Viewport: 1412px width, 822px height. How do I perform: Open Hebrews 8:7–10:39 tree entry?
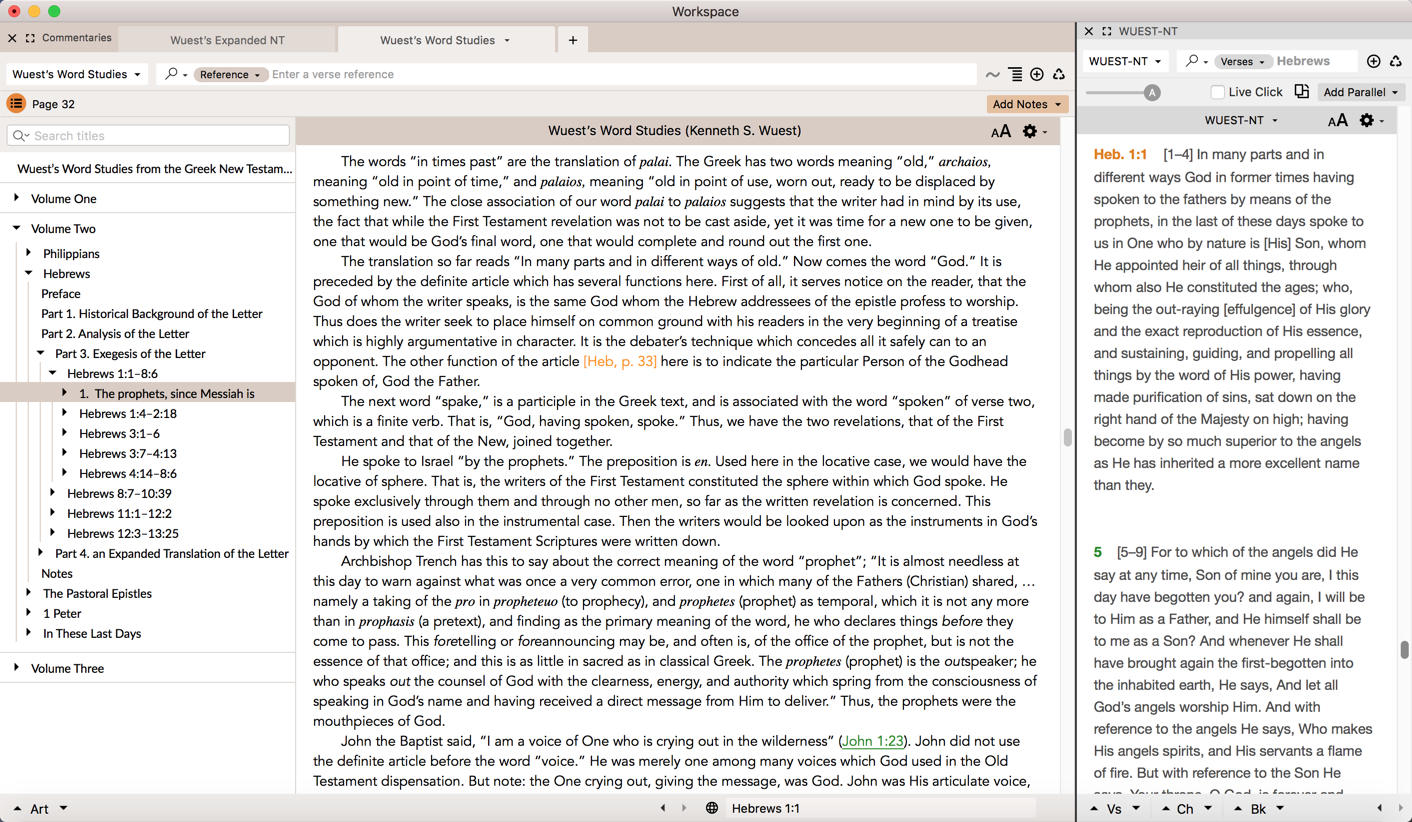(x=119, y=494)
